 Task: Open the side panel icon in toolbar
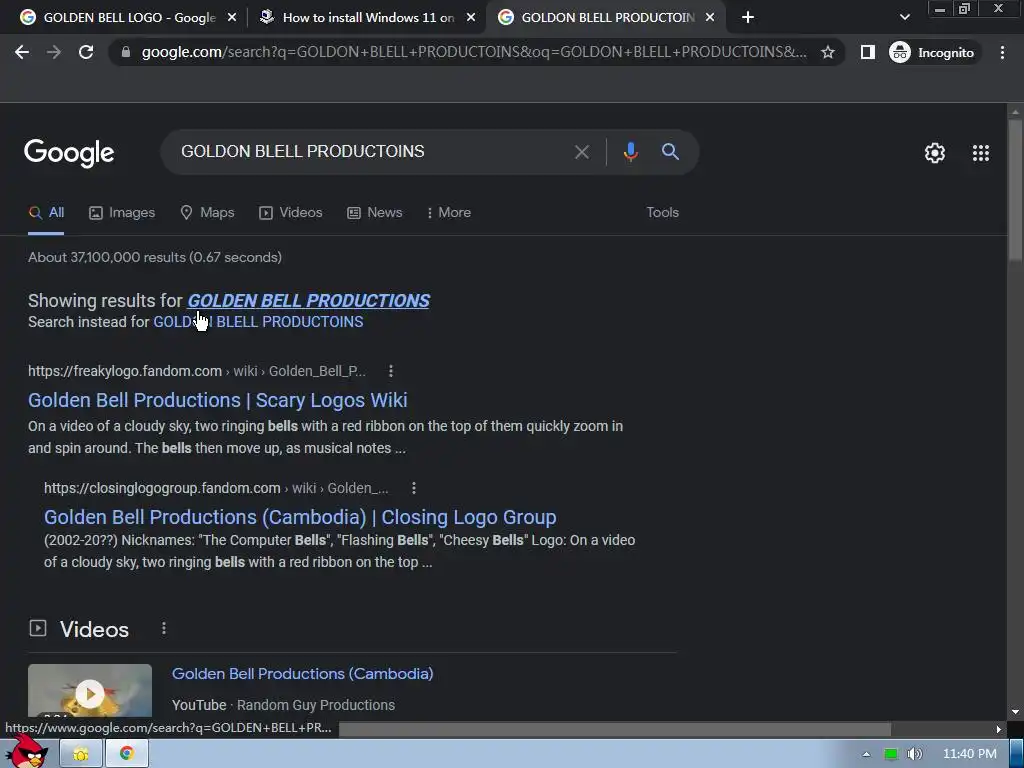pos(867,52)
